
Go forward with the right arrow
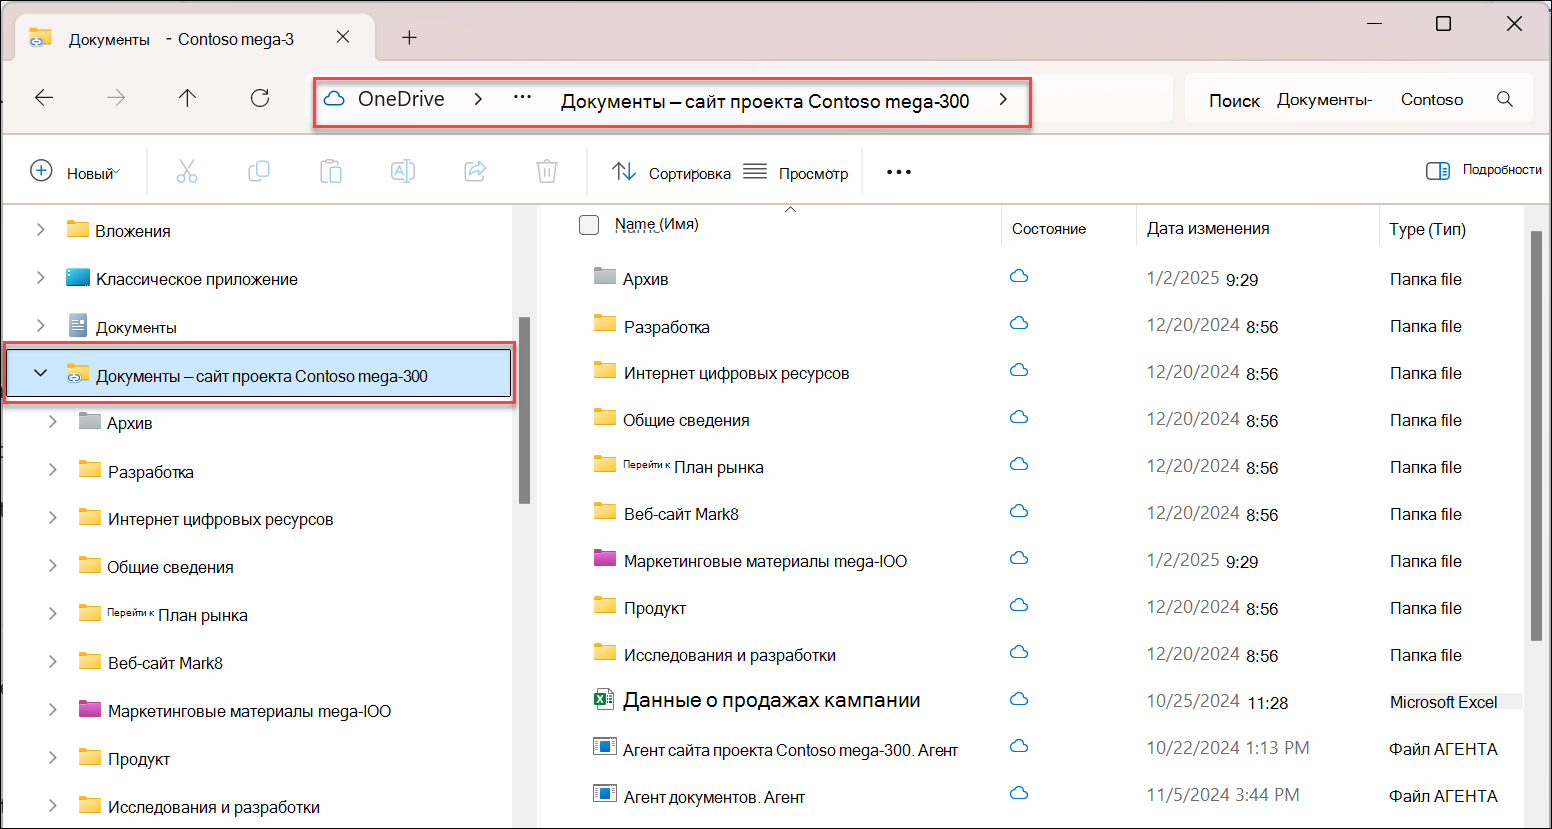(x=116, y=98)
